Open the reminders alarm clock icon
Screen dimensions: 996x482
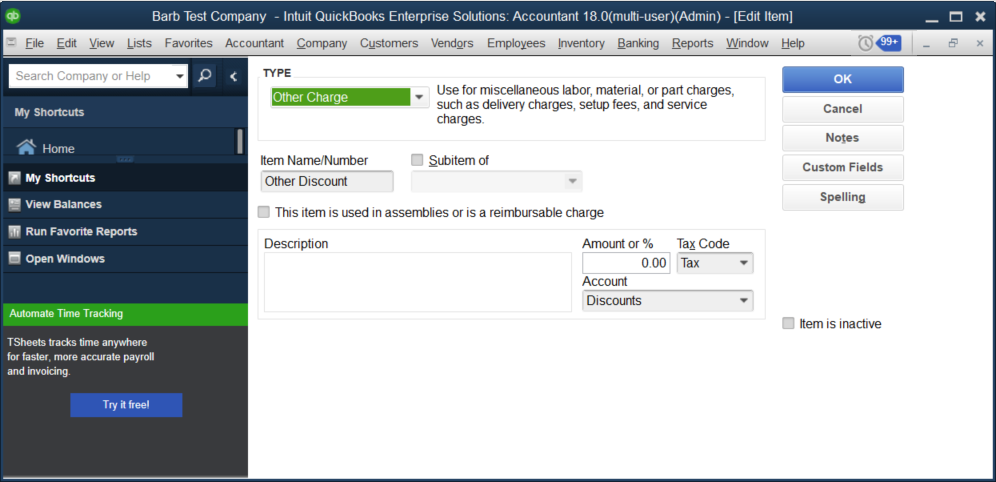(865, 43)
